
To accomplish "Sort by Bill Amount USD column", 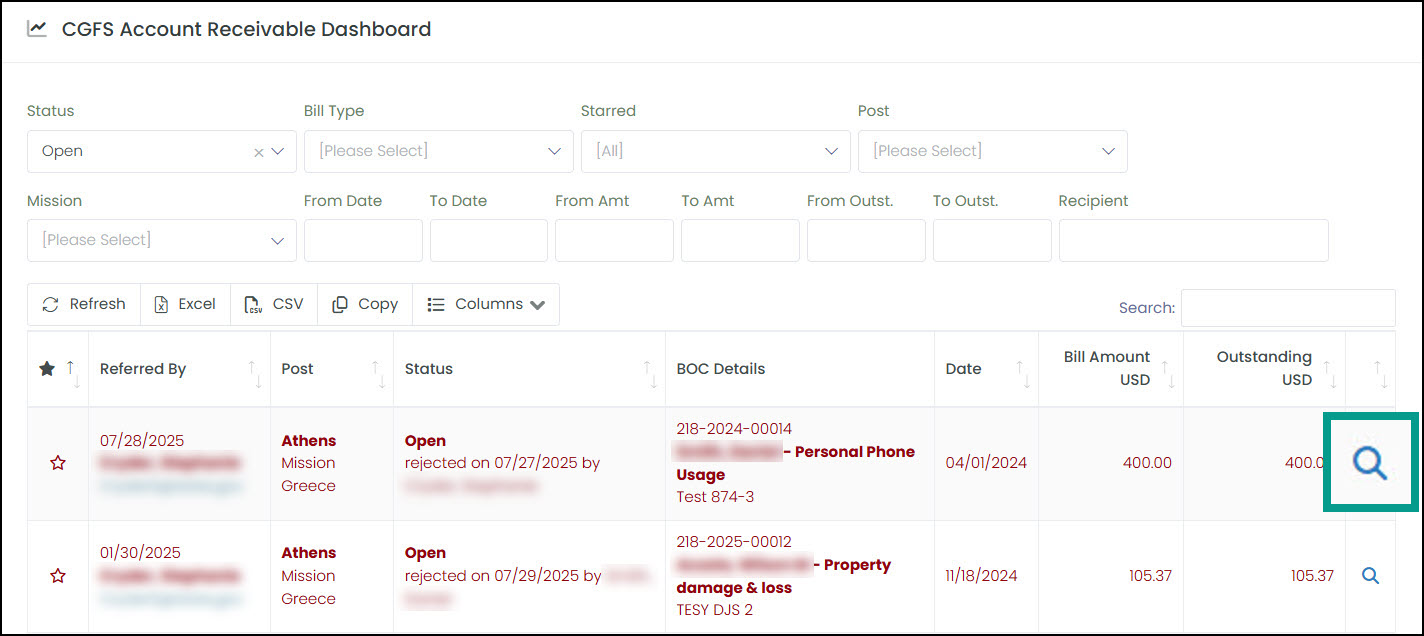I will click(x=1111, y=369).
